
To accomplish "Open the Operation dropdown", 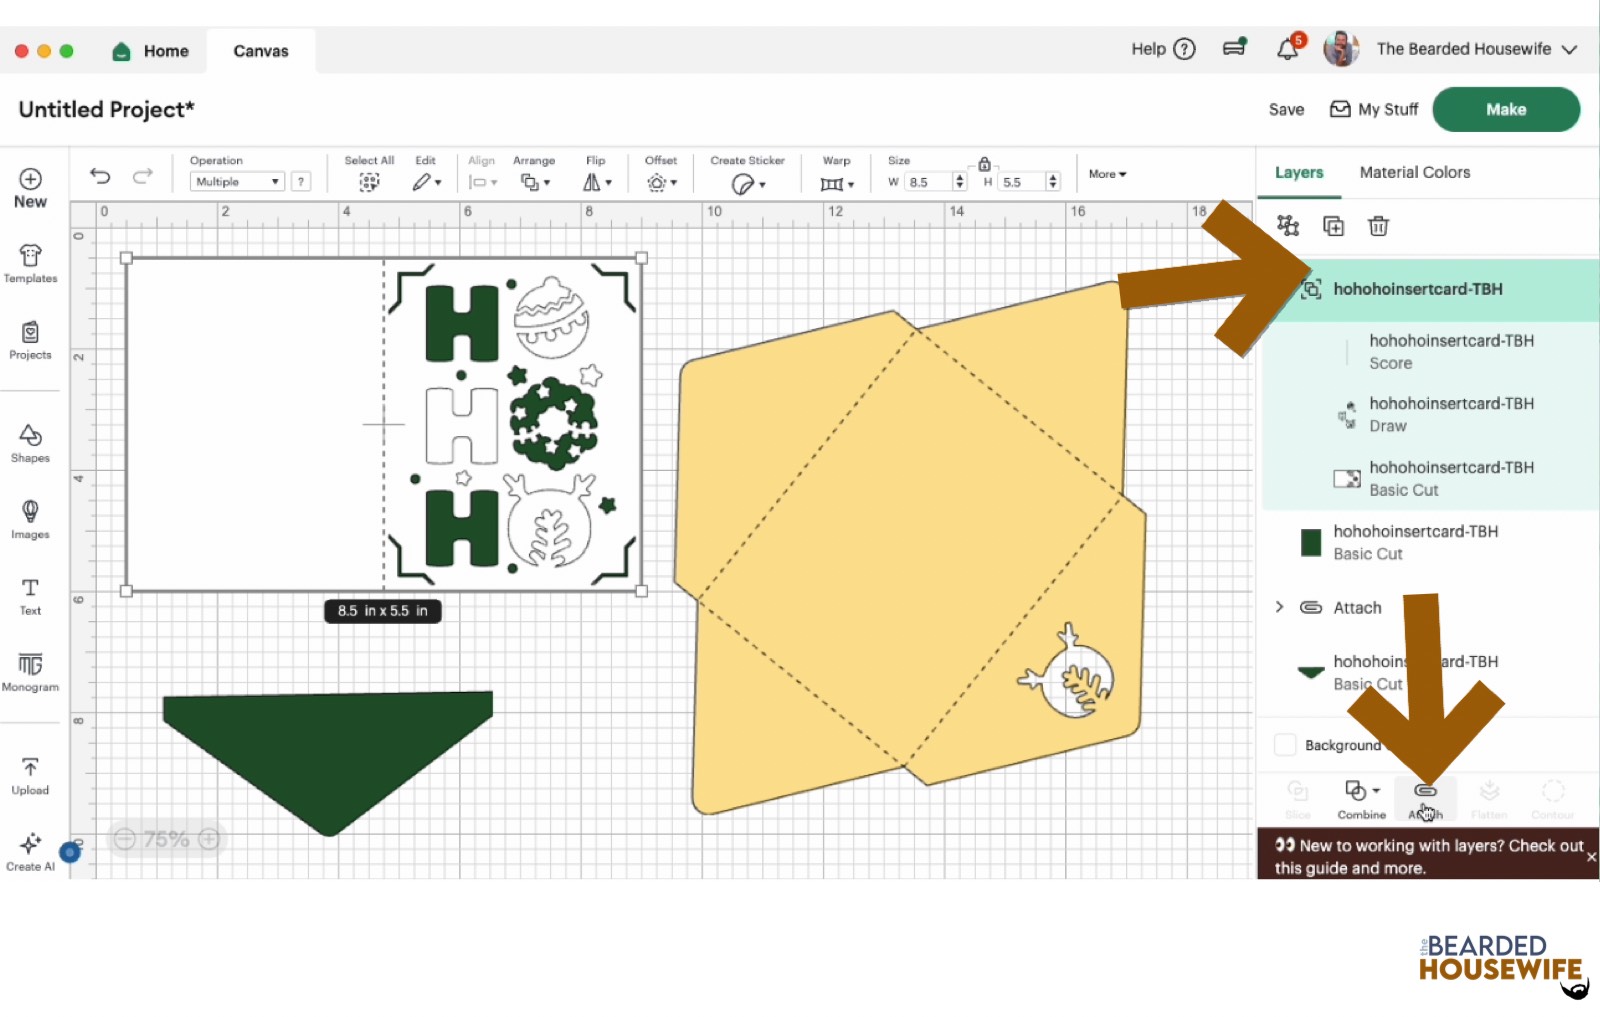I will (237, 182).
